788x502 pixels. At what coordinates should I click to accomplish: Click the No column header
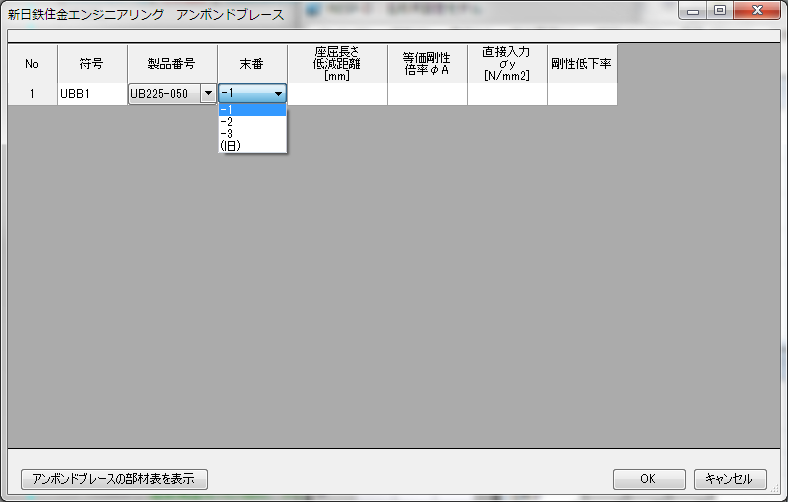click(32, 64)
